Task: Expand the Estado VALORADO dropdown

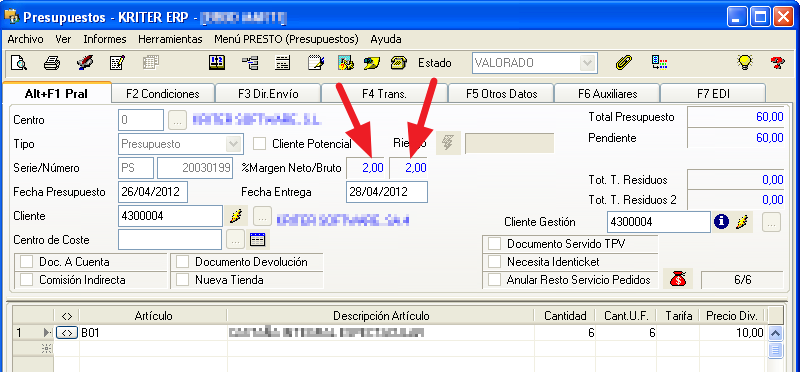Action: click(588, 63)
